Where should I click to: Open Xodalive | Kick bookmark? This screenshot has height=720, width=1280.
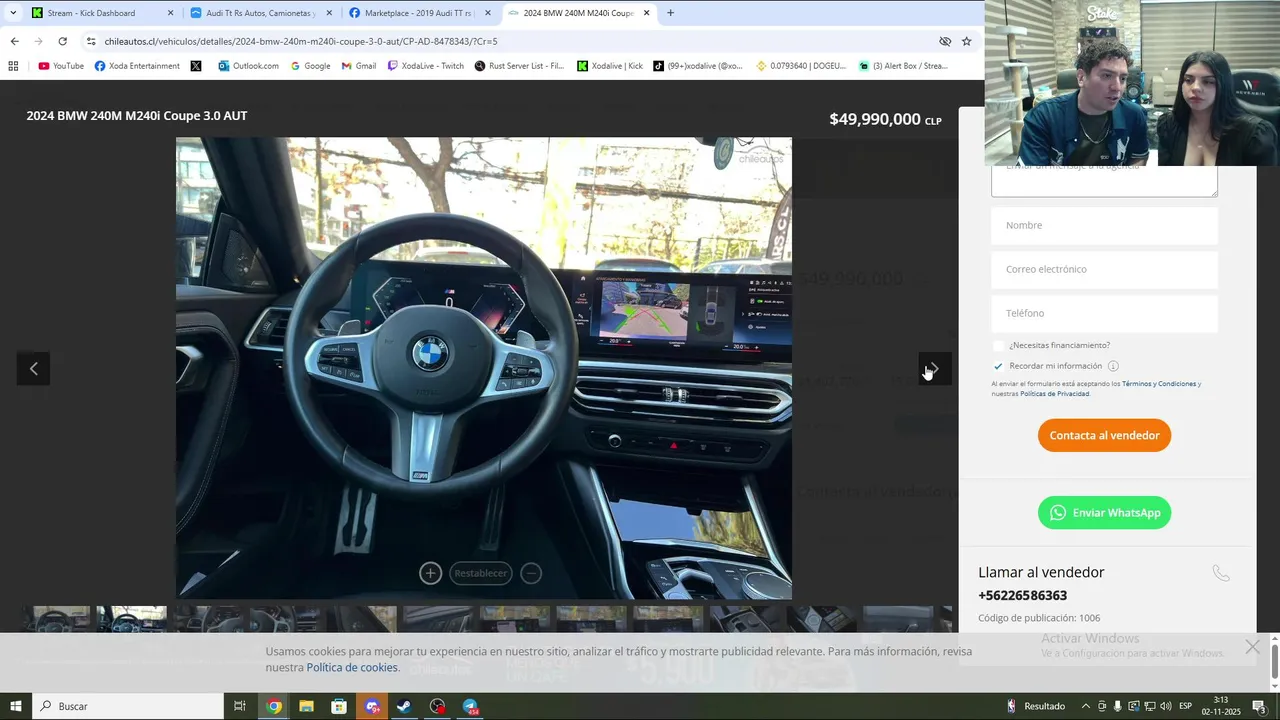[x=610, y=66]
